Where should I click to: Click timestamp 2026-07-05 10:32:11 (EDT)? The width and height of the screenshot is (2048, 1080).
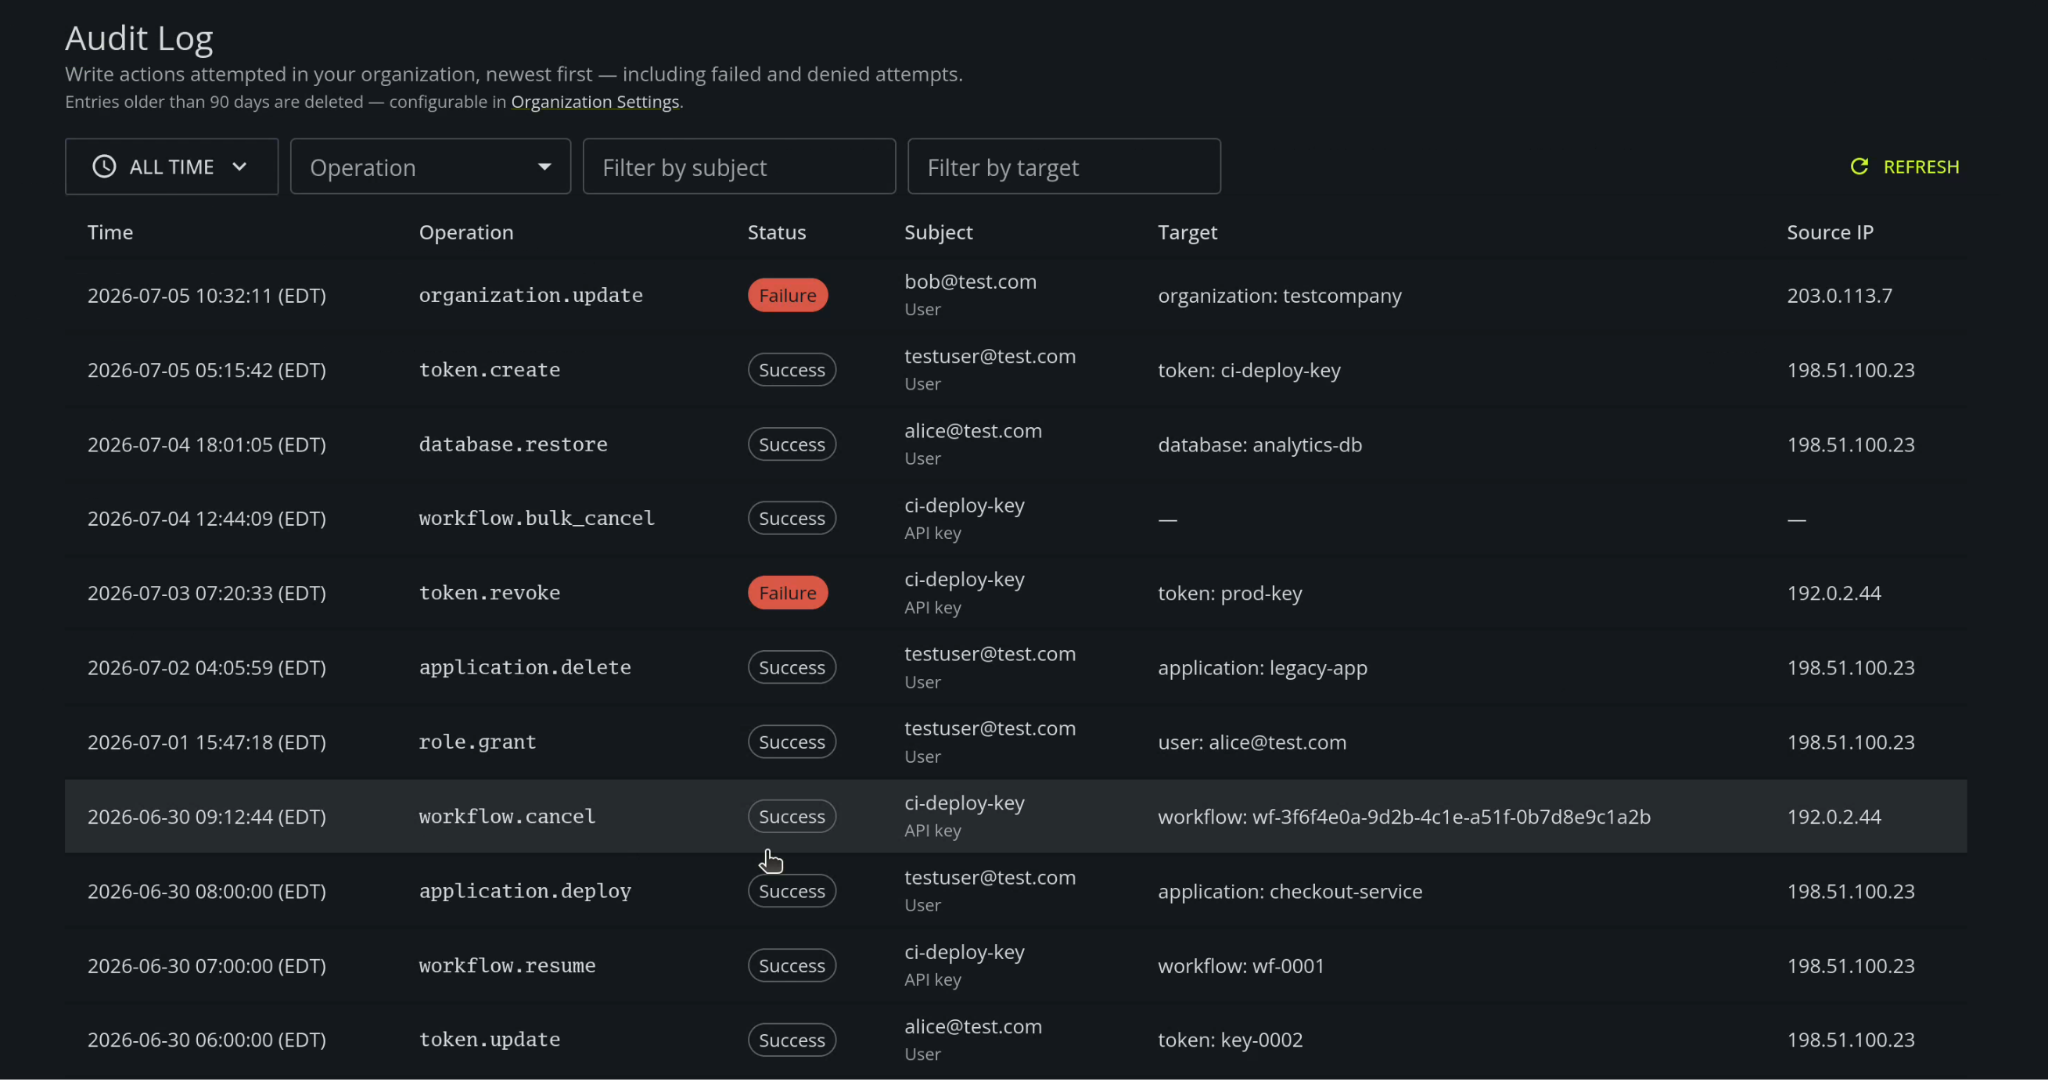coord(207,296)
